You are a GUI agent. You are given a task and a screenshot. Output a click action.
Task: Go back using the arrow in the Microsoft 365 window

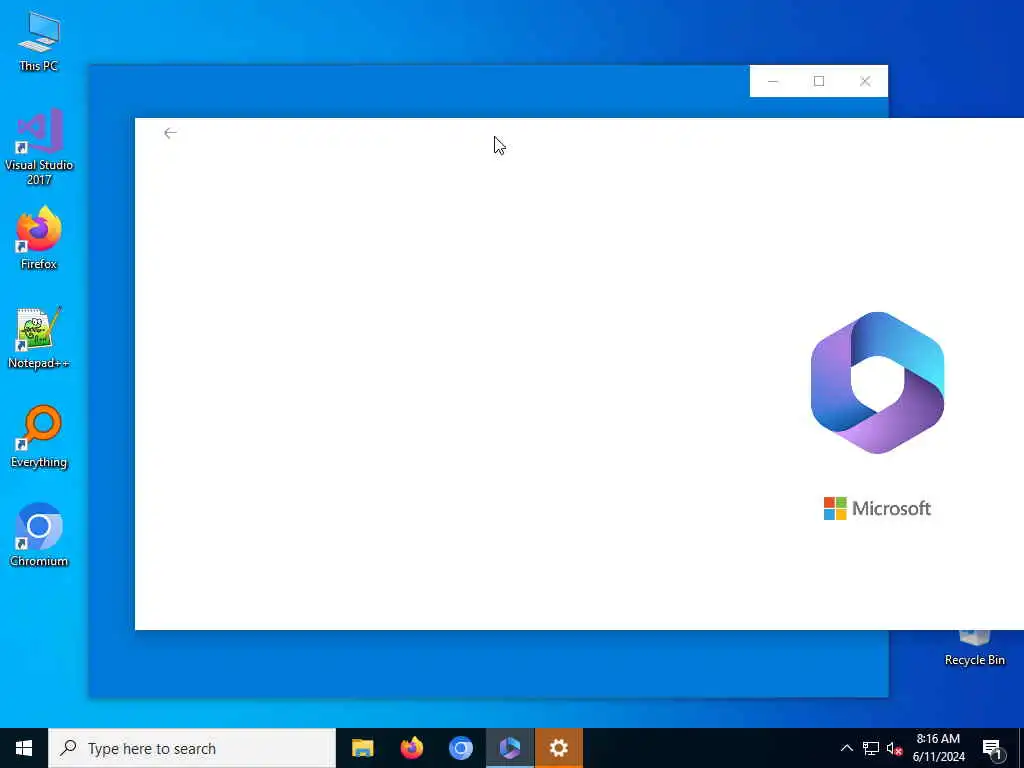[x=170, y=133]
